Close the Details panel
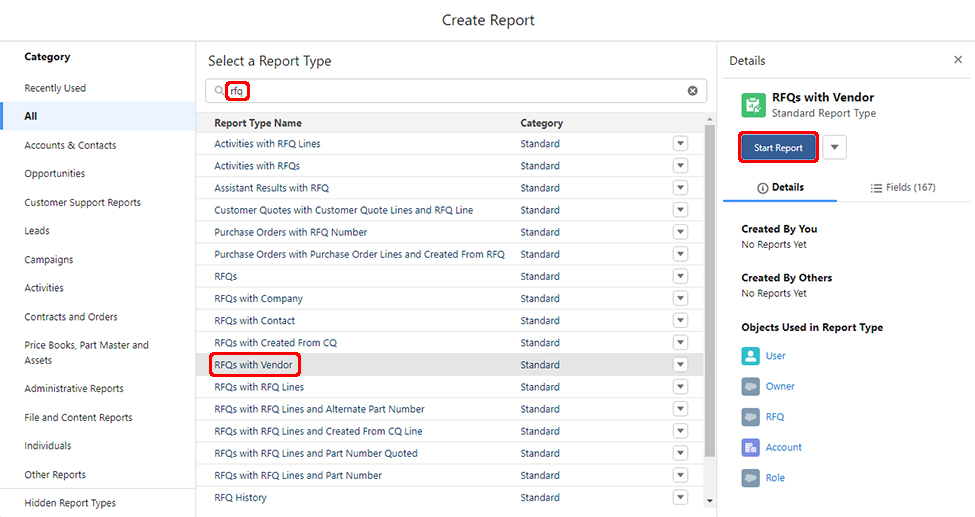975x517 pixels. (958, 60)
